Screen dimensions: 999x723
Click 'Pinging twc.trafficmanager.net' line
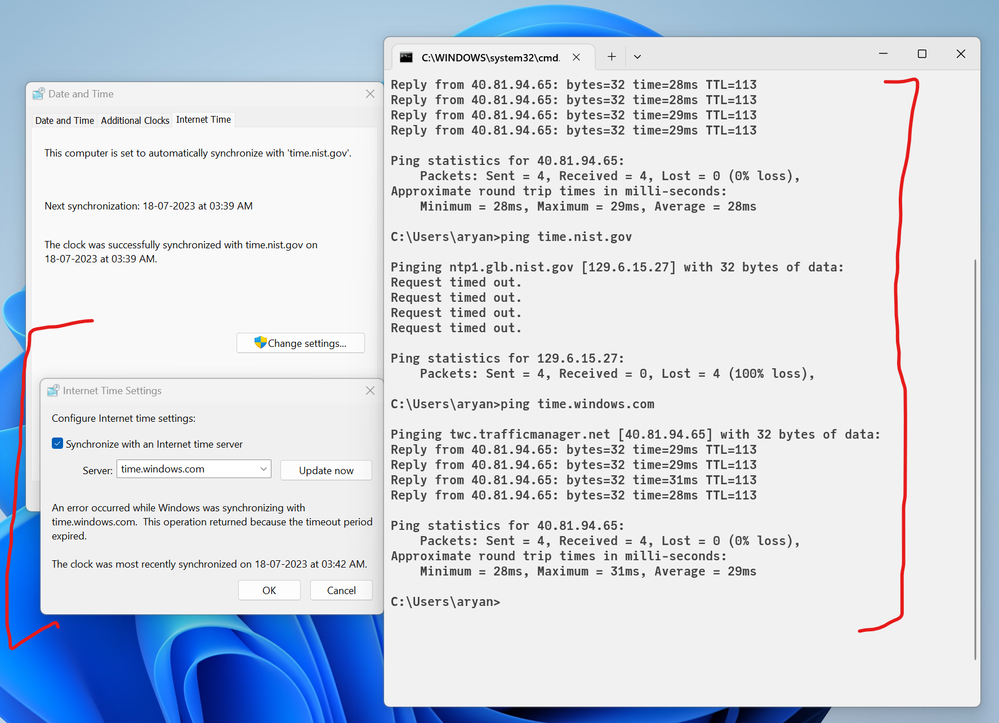point(635,434)
